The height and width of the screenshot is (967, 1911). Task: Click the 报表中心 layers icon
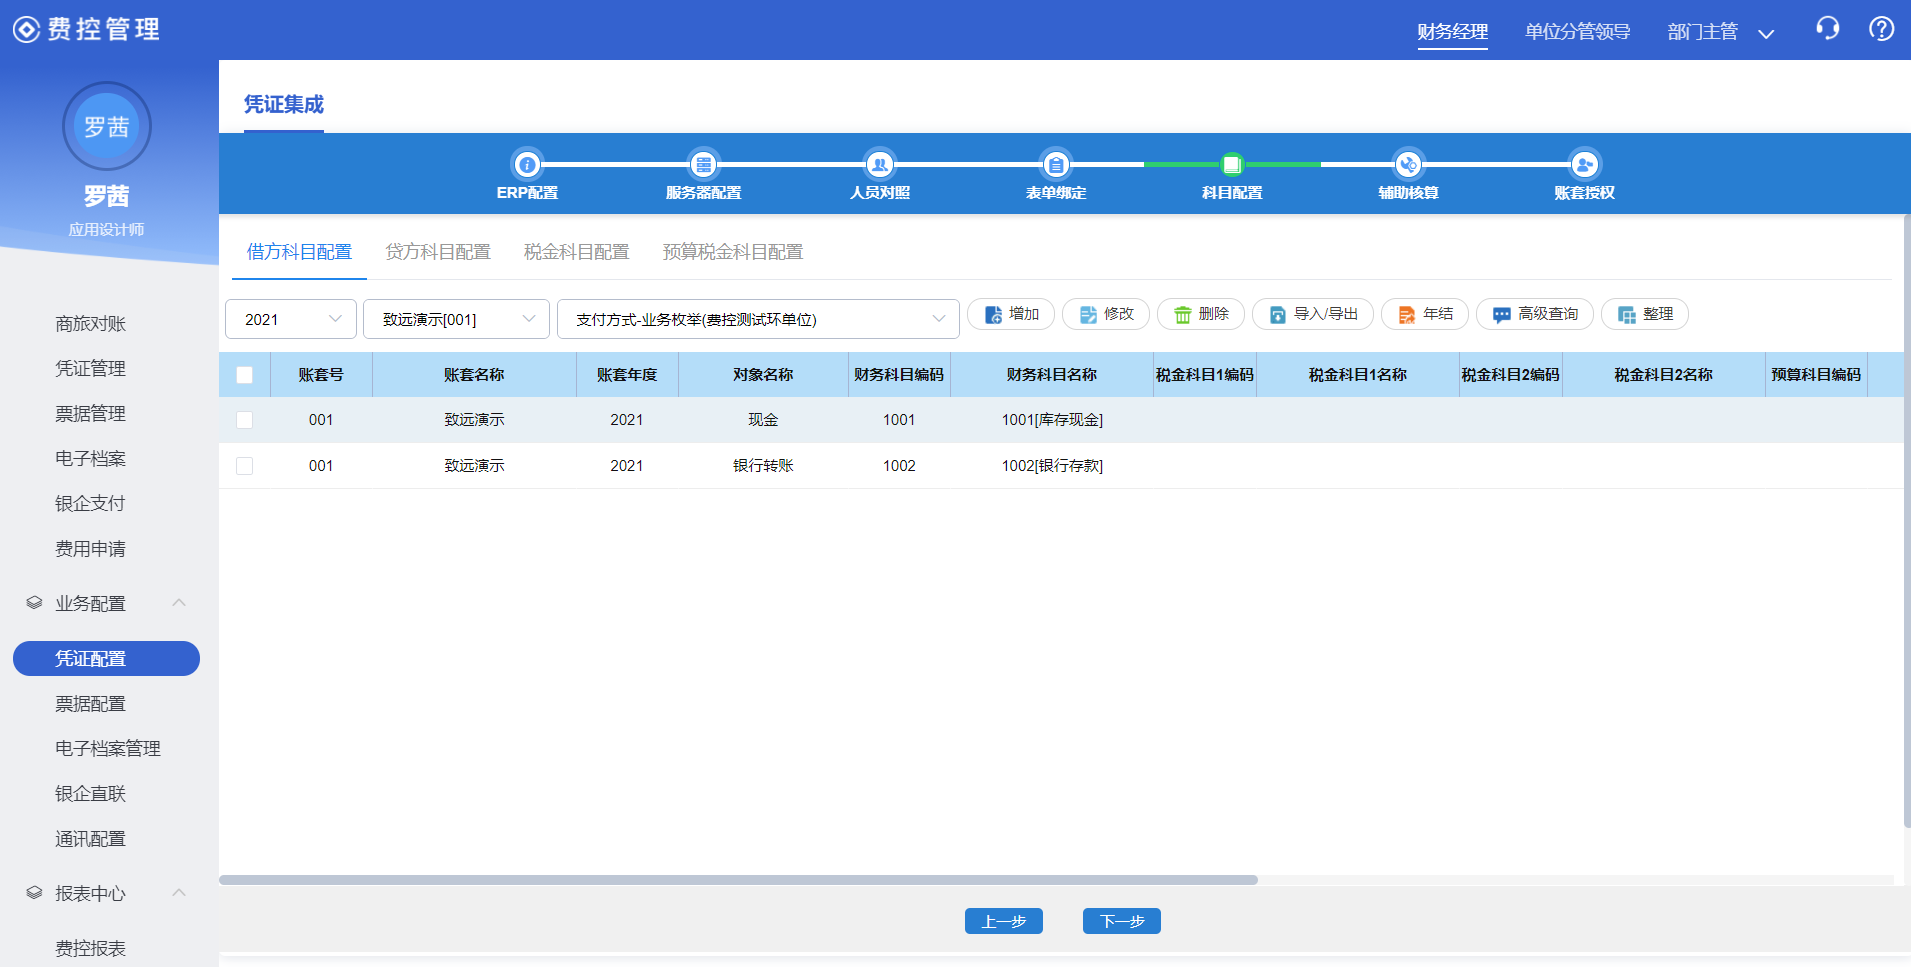(x=34, y=893)
